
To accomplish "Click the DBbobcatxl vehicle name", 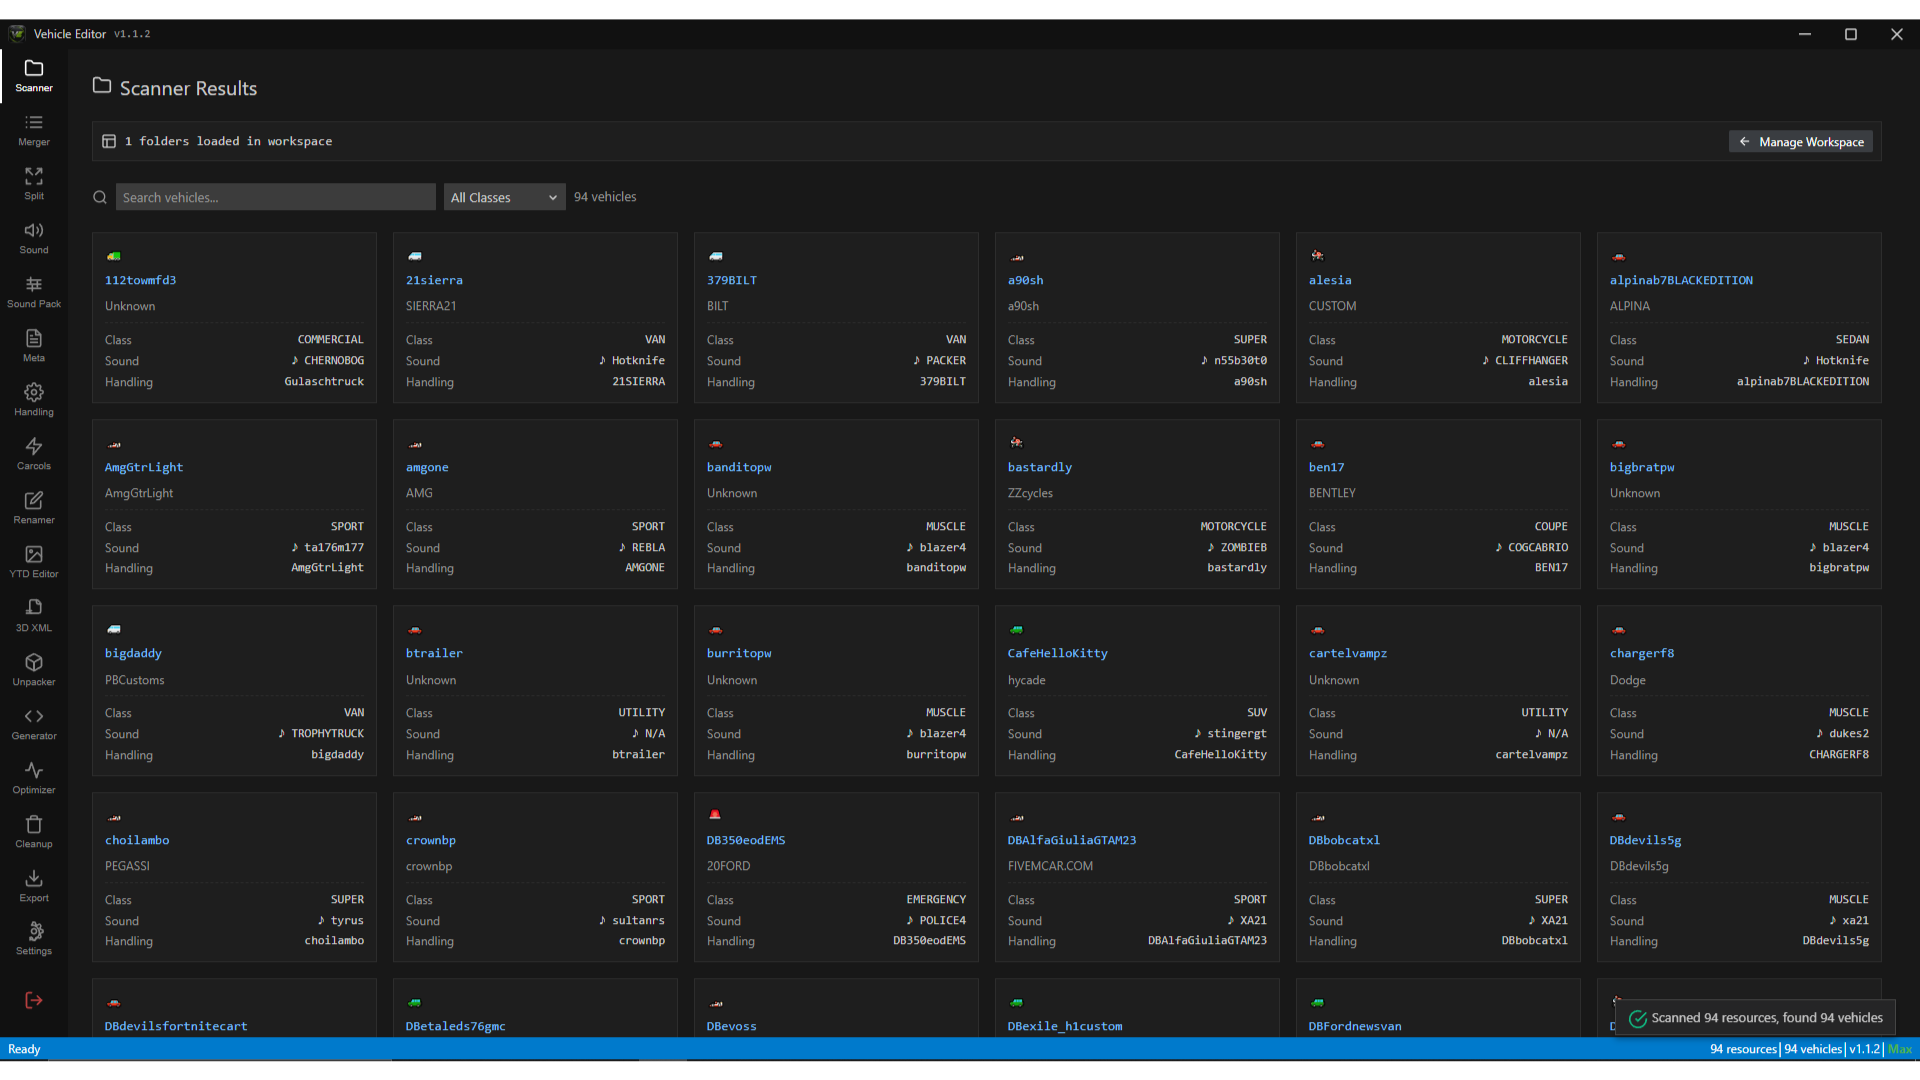I will [x=1344, y=840].
